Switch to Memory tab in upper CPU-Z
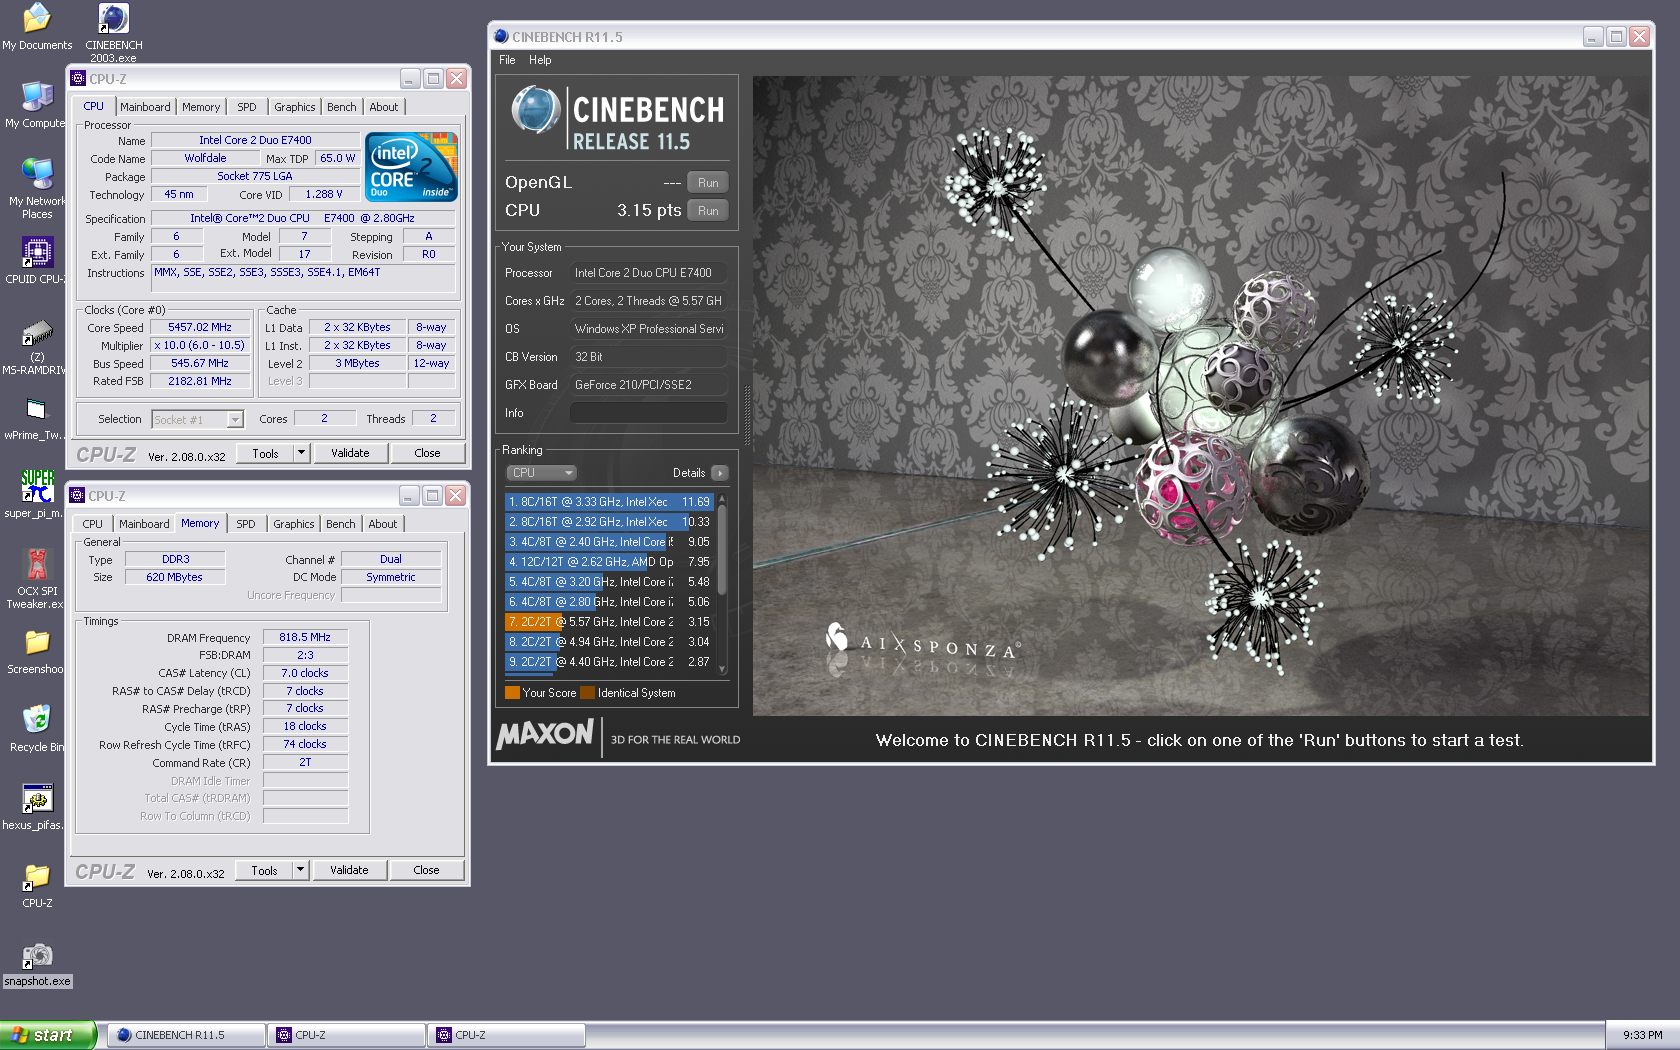This screenshot has width=1680, height=1050. click(201, 107)
